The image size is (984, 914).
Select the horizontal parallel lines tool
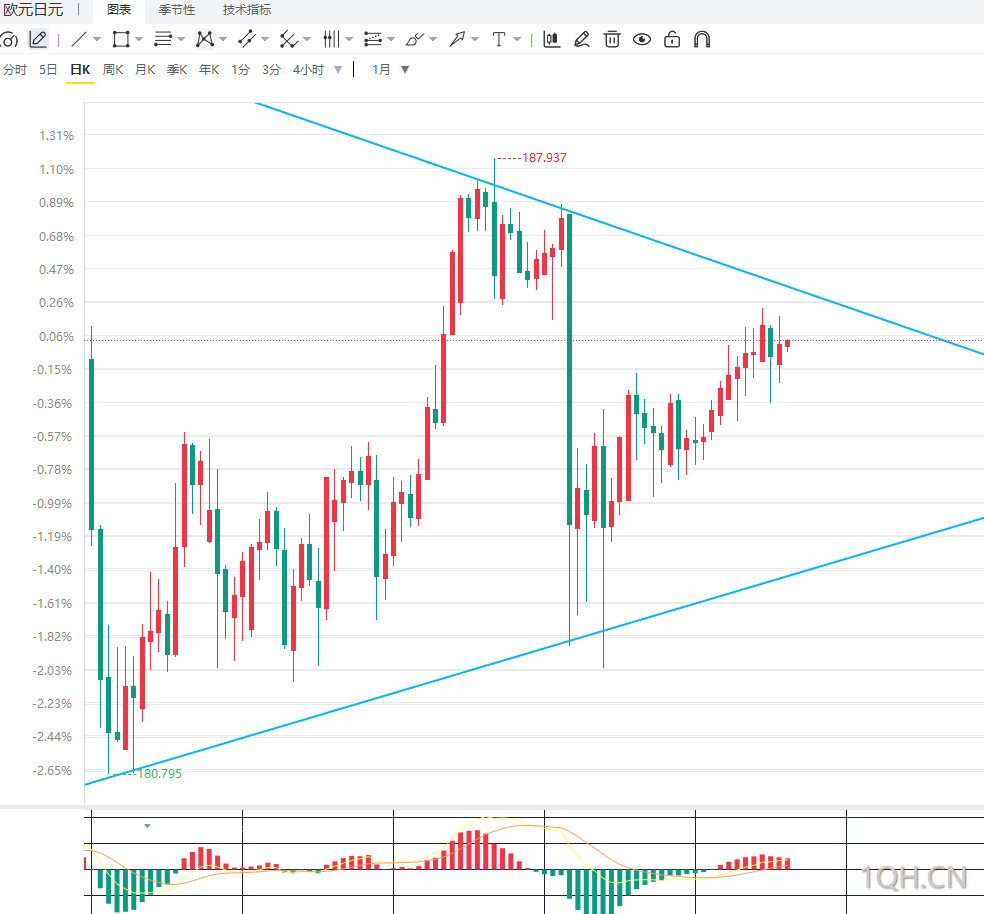163,40
